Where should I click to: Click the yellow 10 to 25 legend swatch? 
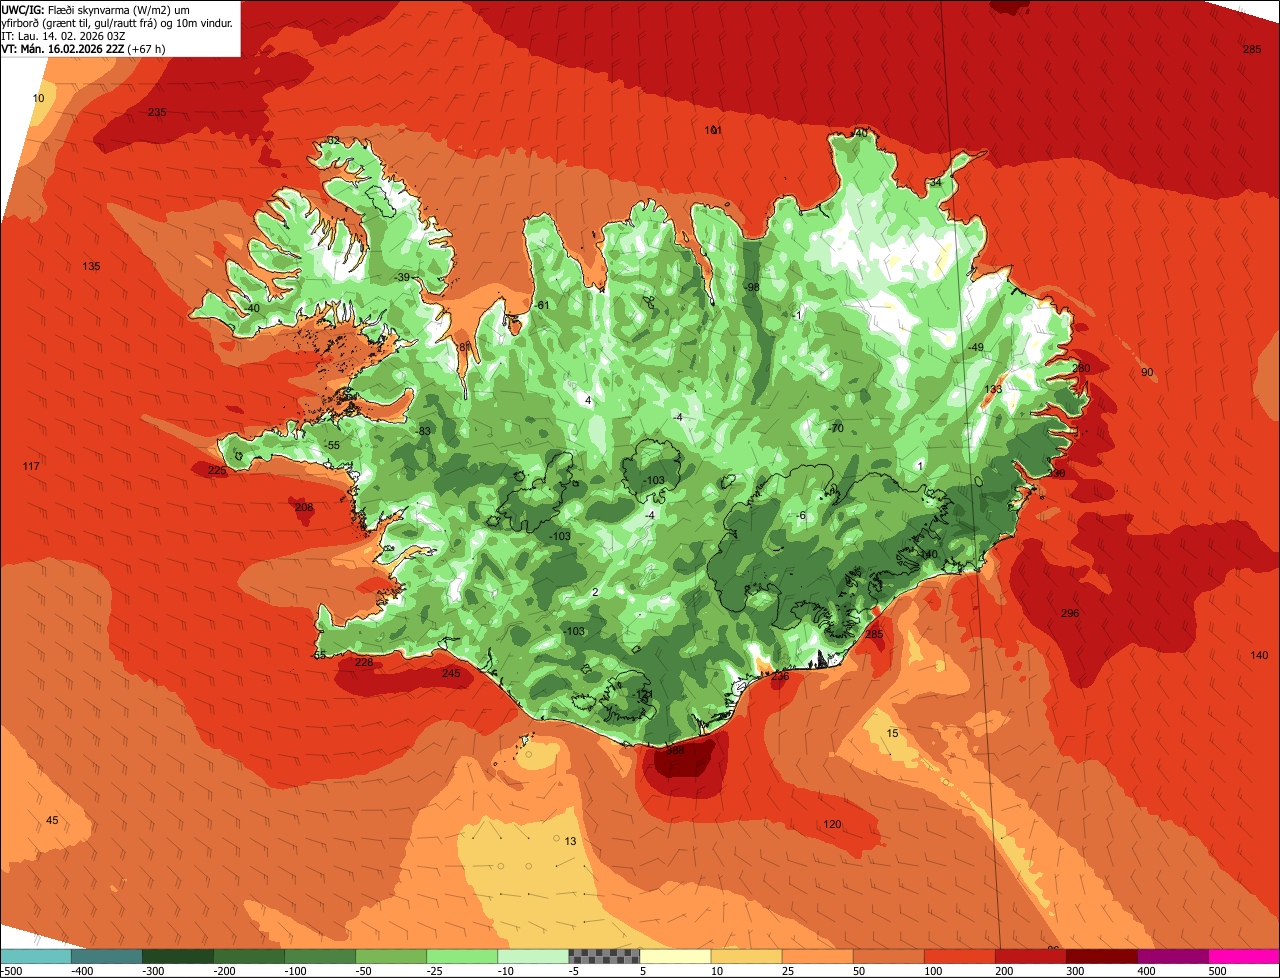(746, 956)
